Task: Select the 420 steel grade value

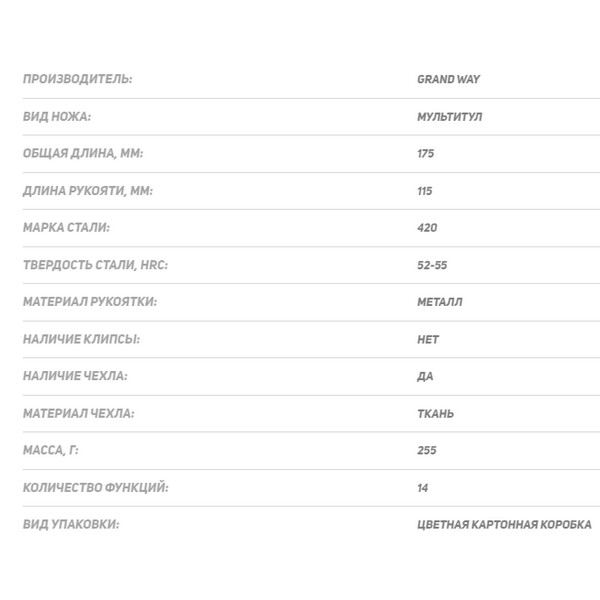Action: click(x=427, y=228)
